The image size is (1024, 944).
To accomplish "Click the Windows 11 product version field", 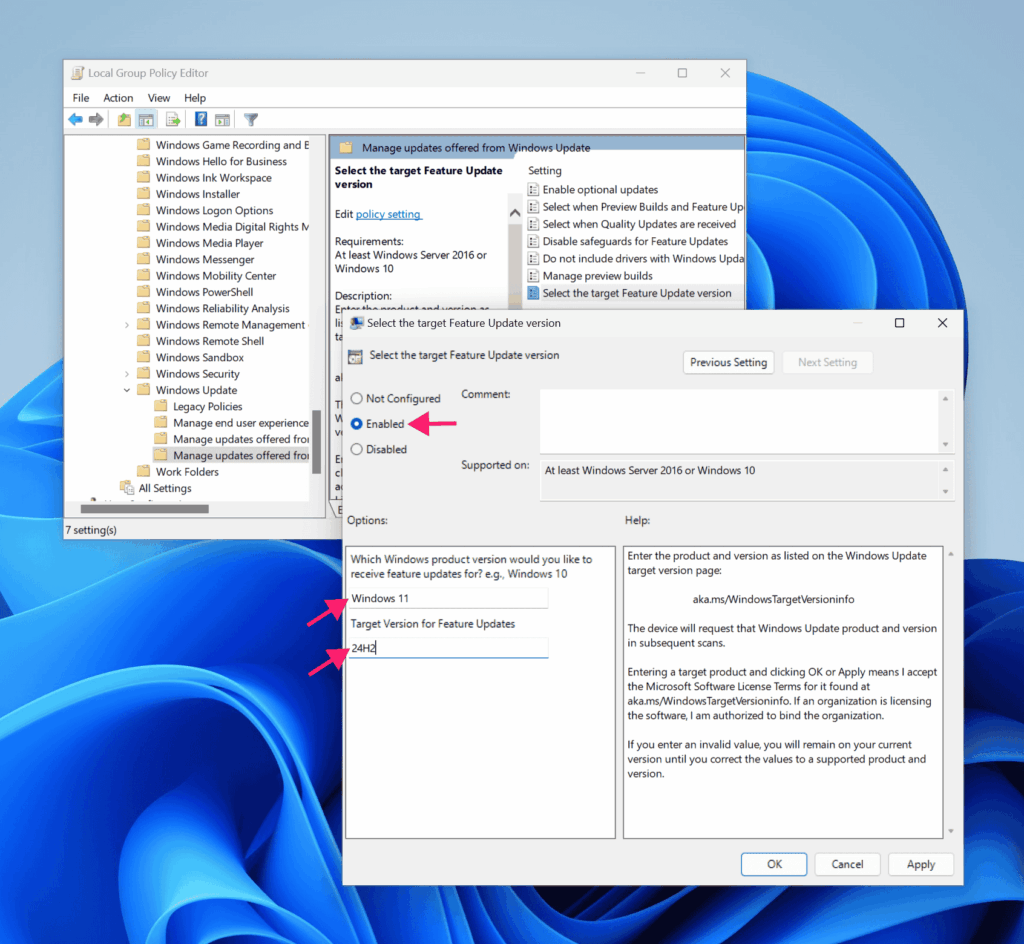I will (x=449, y=598).
